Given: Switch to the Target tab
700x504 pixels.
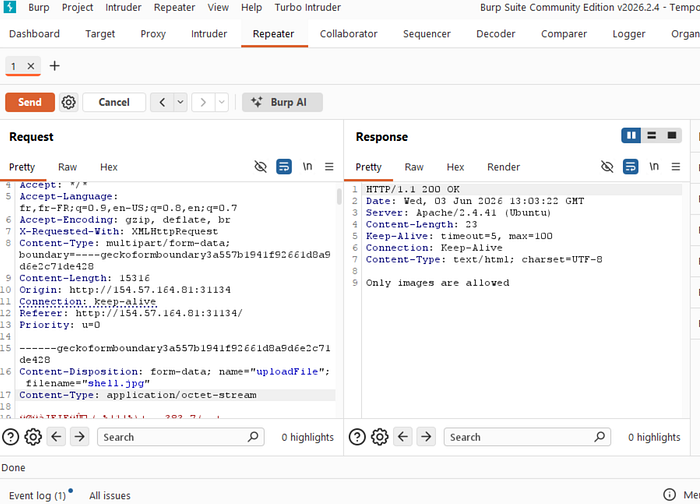Looking at the screenshot, I should coord(100,34).
